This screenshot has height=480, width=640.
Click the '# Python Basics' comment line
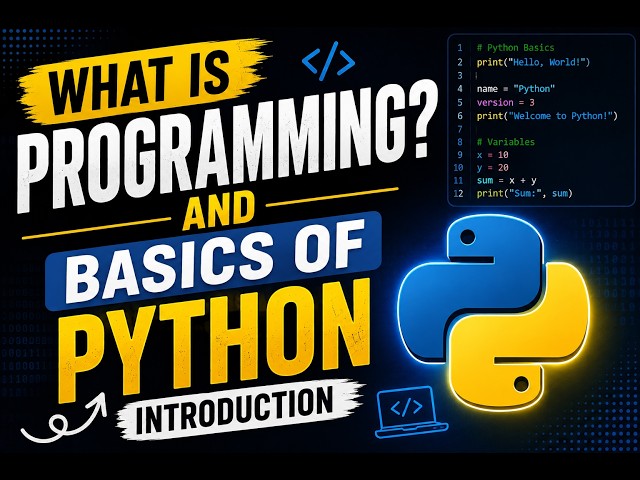click(x=516, y=48)
